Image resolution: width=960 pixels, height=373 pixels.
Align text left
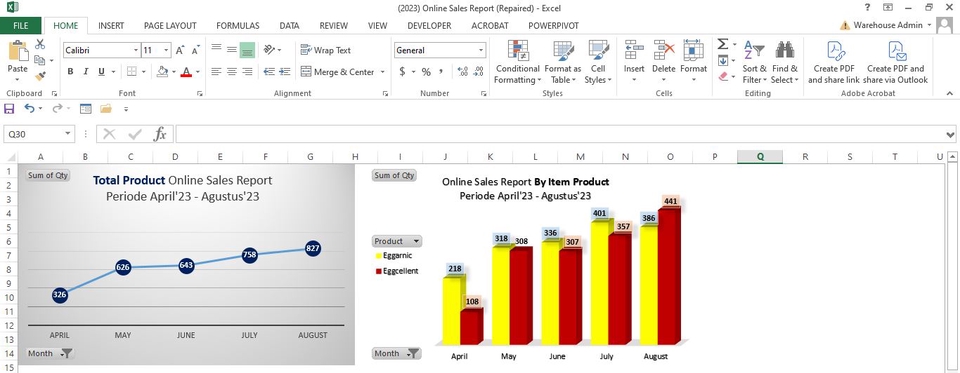click(x=216, y=72)
